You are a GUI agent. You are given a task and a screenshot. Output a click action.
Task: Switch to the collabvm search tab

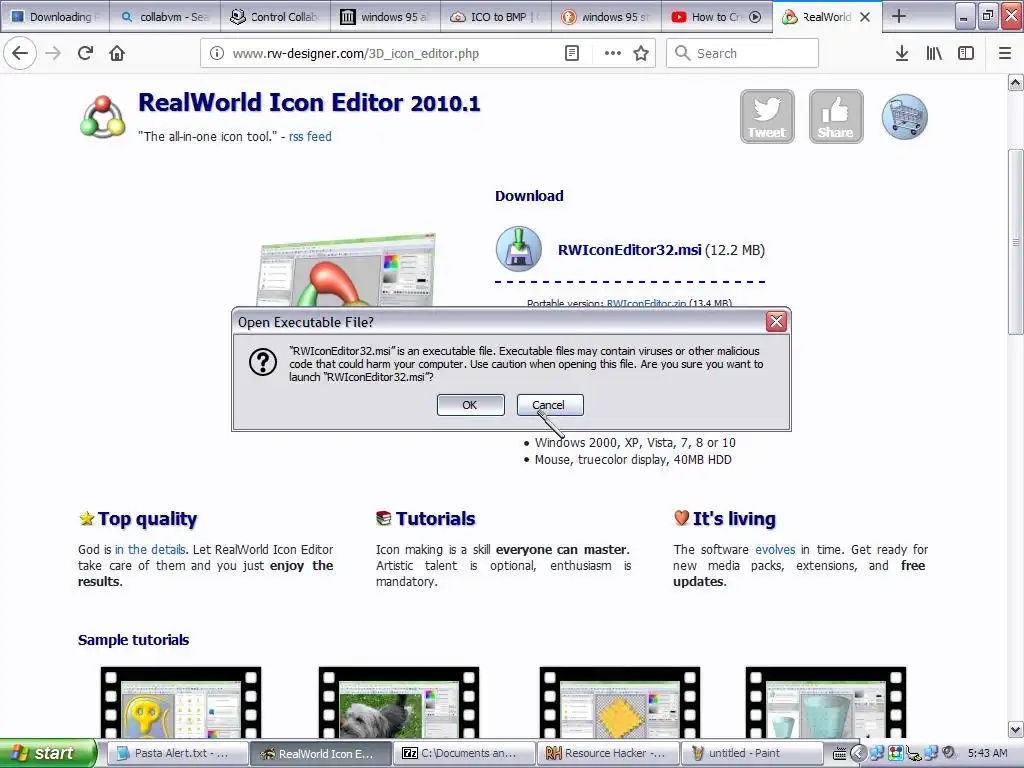point(165,17)
